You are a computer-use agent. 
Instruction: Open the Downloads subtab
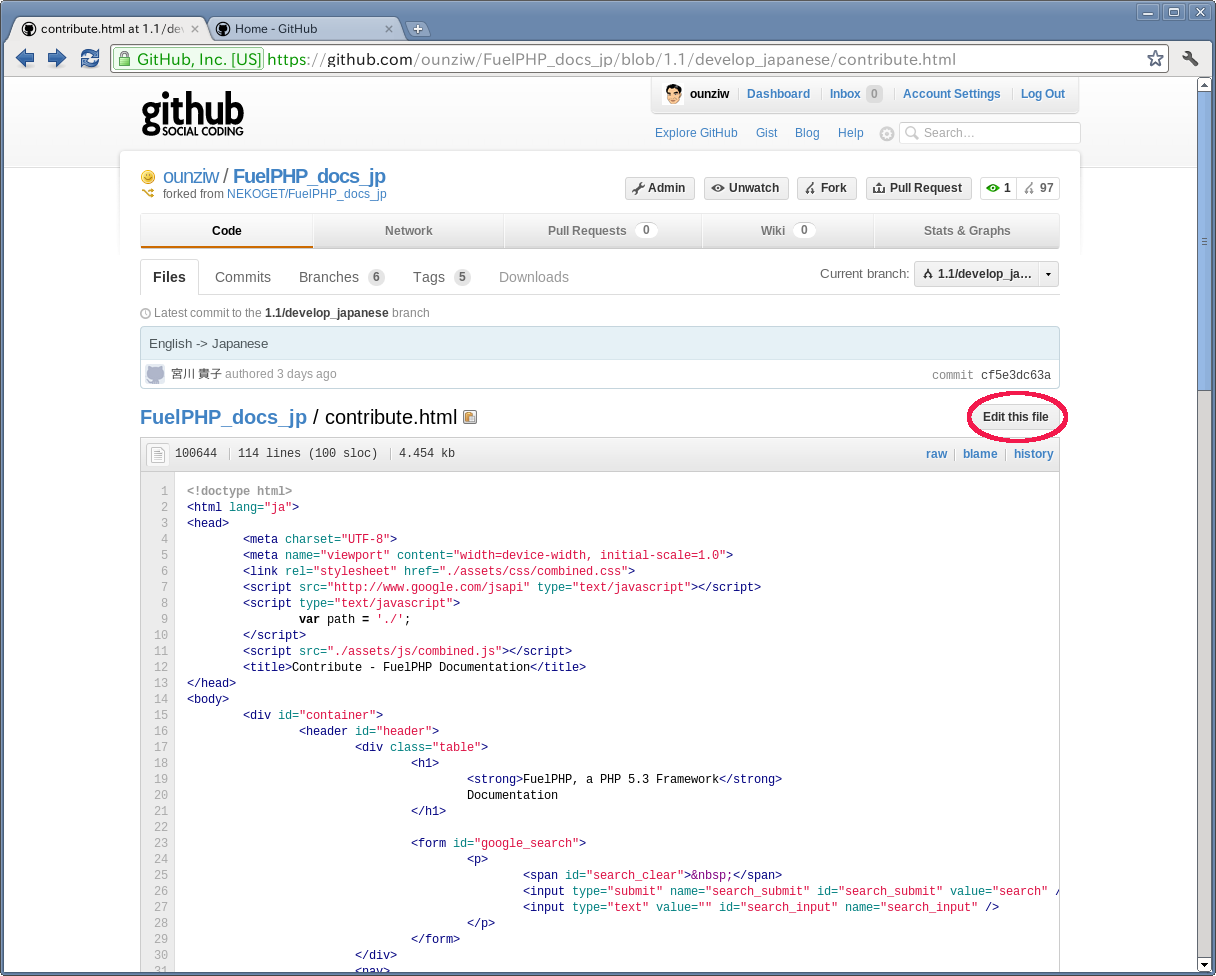pos(534,277)
